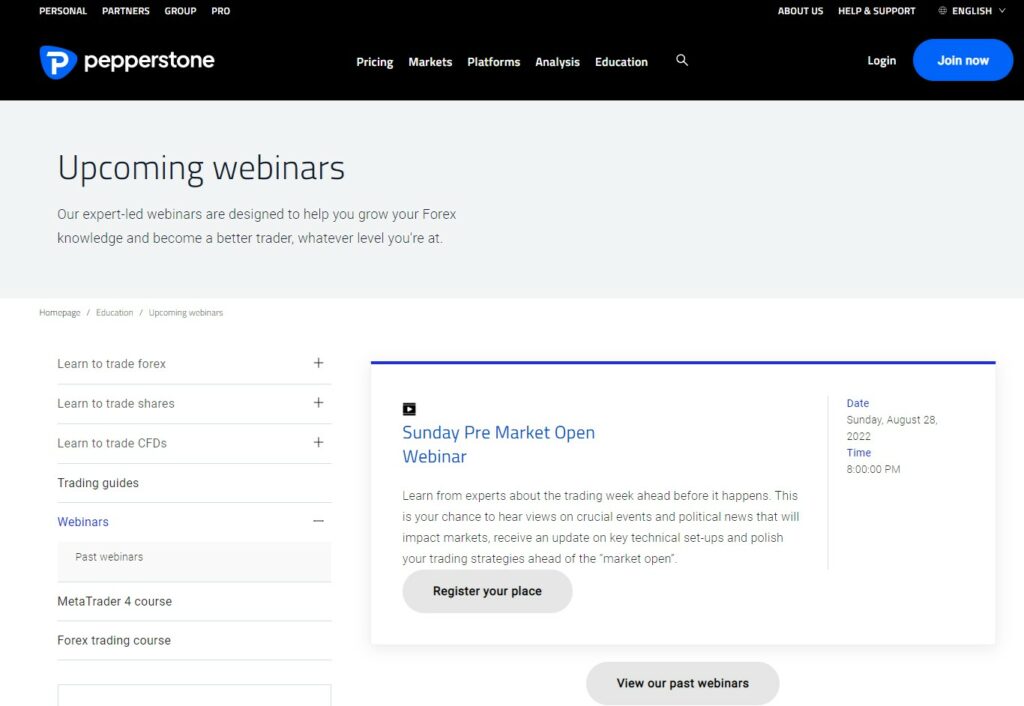Open the Education menu
This screenshot has height=706, width=1024.
tap(621, 62)
